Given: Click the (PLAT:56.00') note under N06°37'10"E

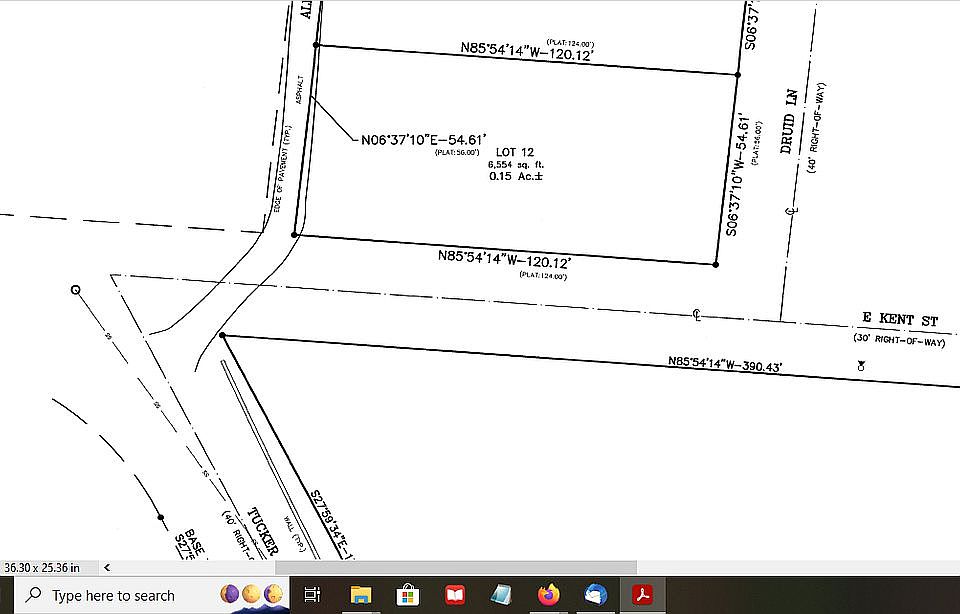Looking at the screenshot, I should coord(457,152).
